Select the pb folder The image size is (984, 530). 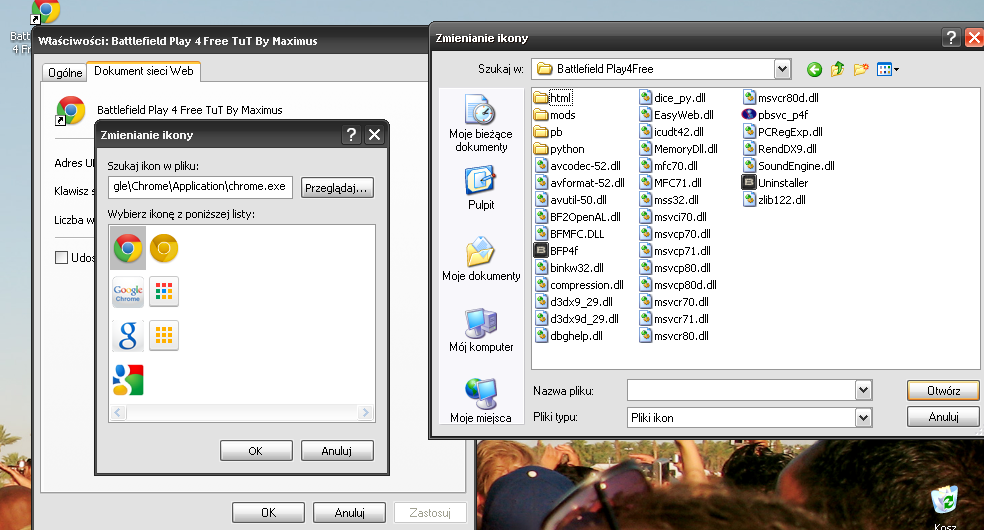[x=548, y=132]
